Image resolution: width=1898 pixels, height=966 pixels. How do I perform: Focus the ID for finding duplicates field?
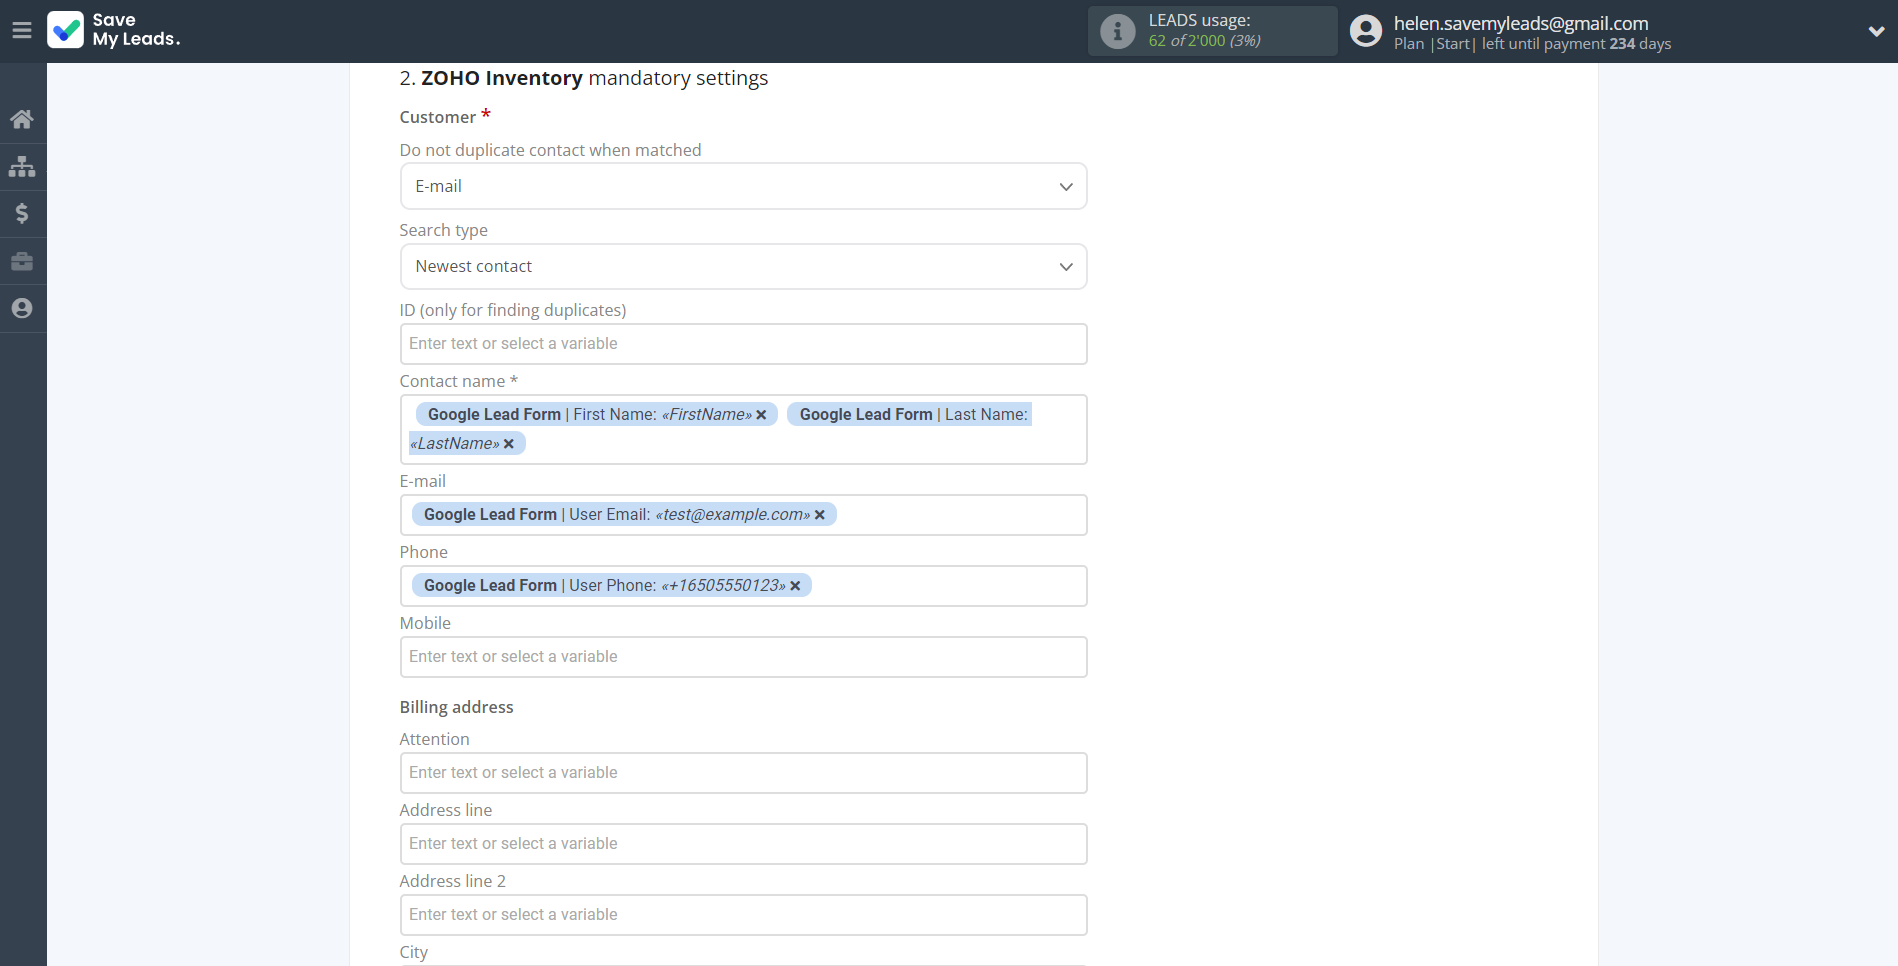click(743, 343)
